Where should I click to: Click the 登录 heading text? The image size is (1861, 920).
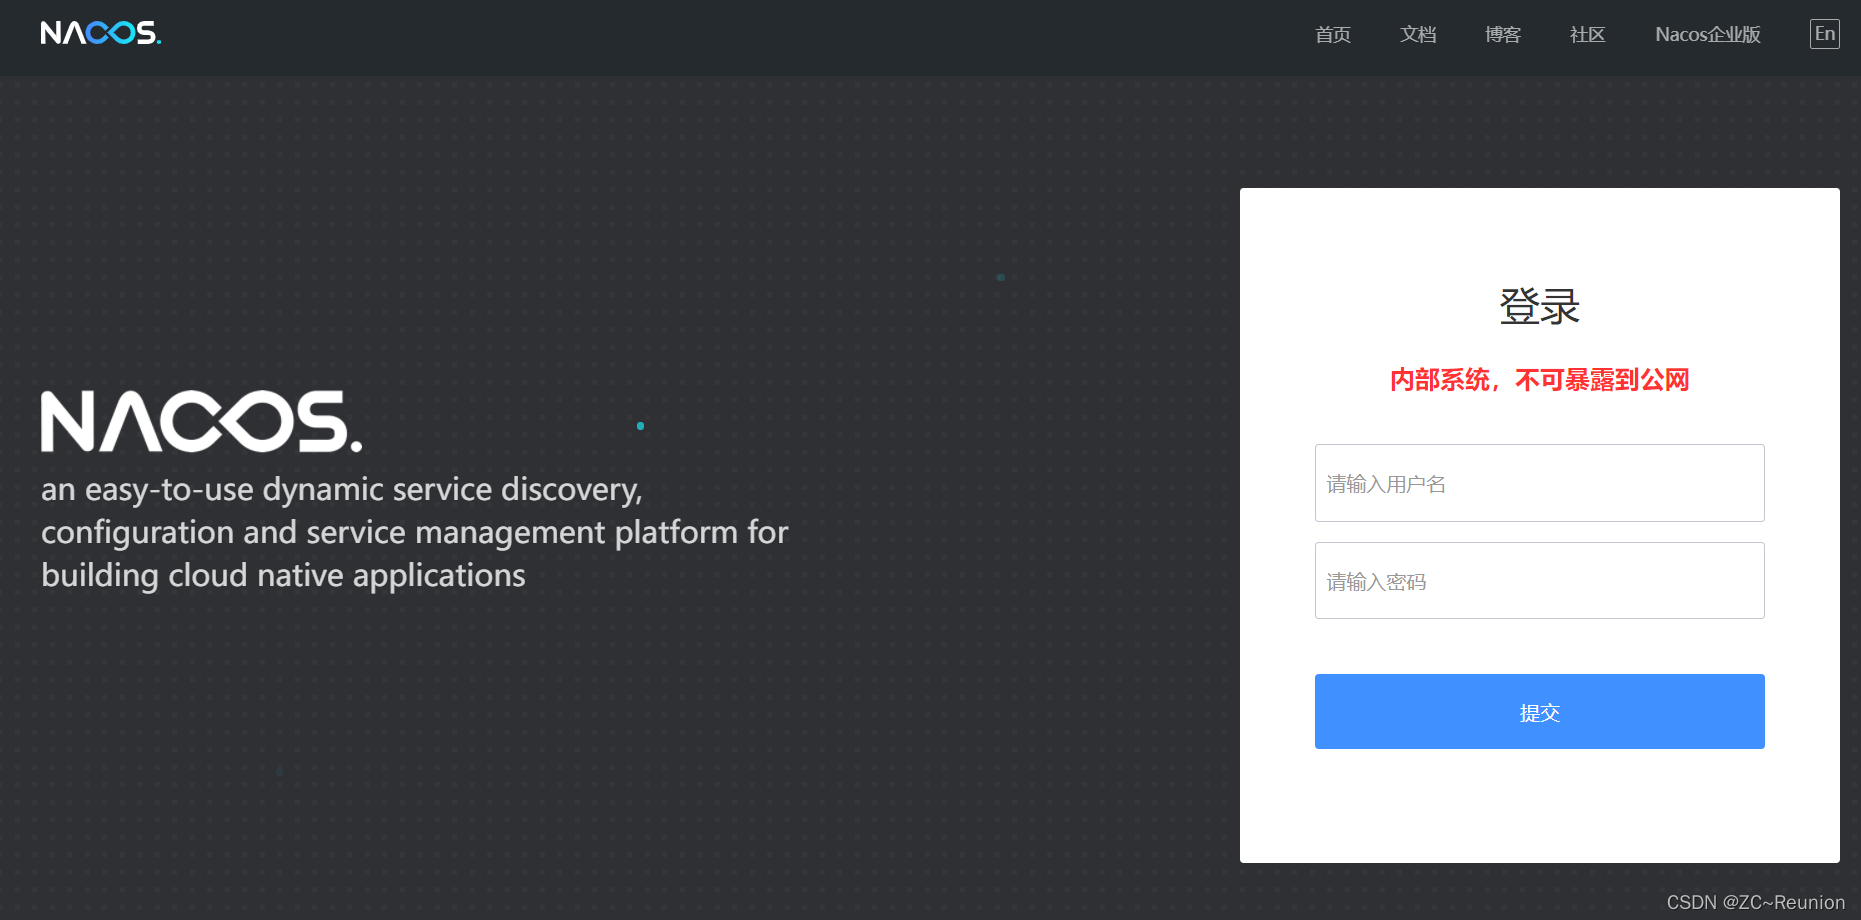click(1540, 306)
